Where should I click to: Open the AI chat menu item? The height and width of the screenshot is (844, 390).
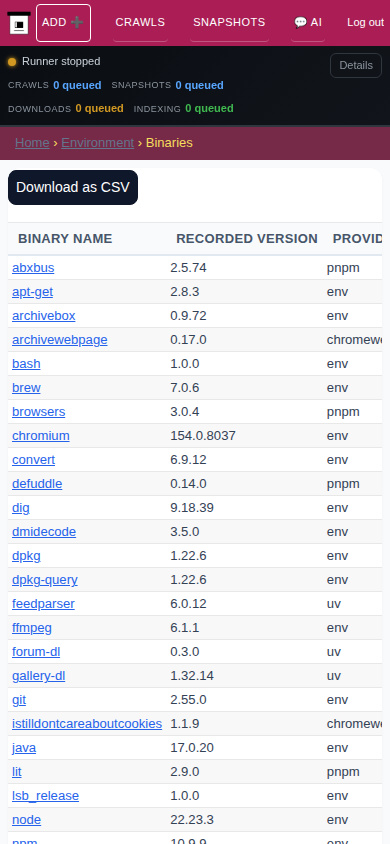pyautogui.click(x=308, y=23)
